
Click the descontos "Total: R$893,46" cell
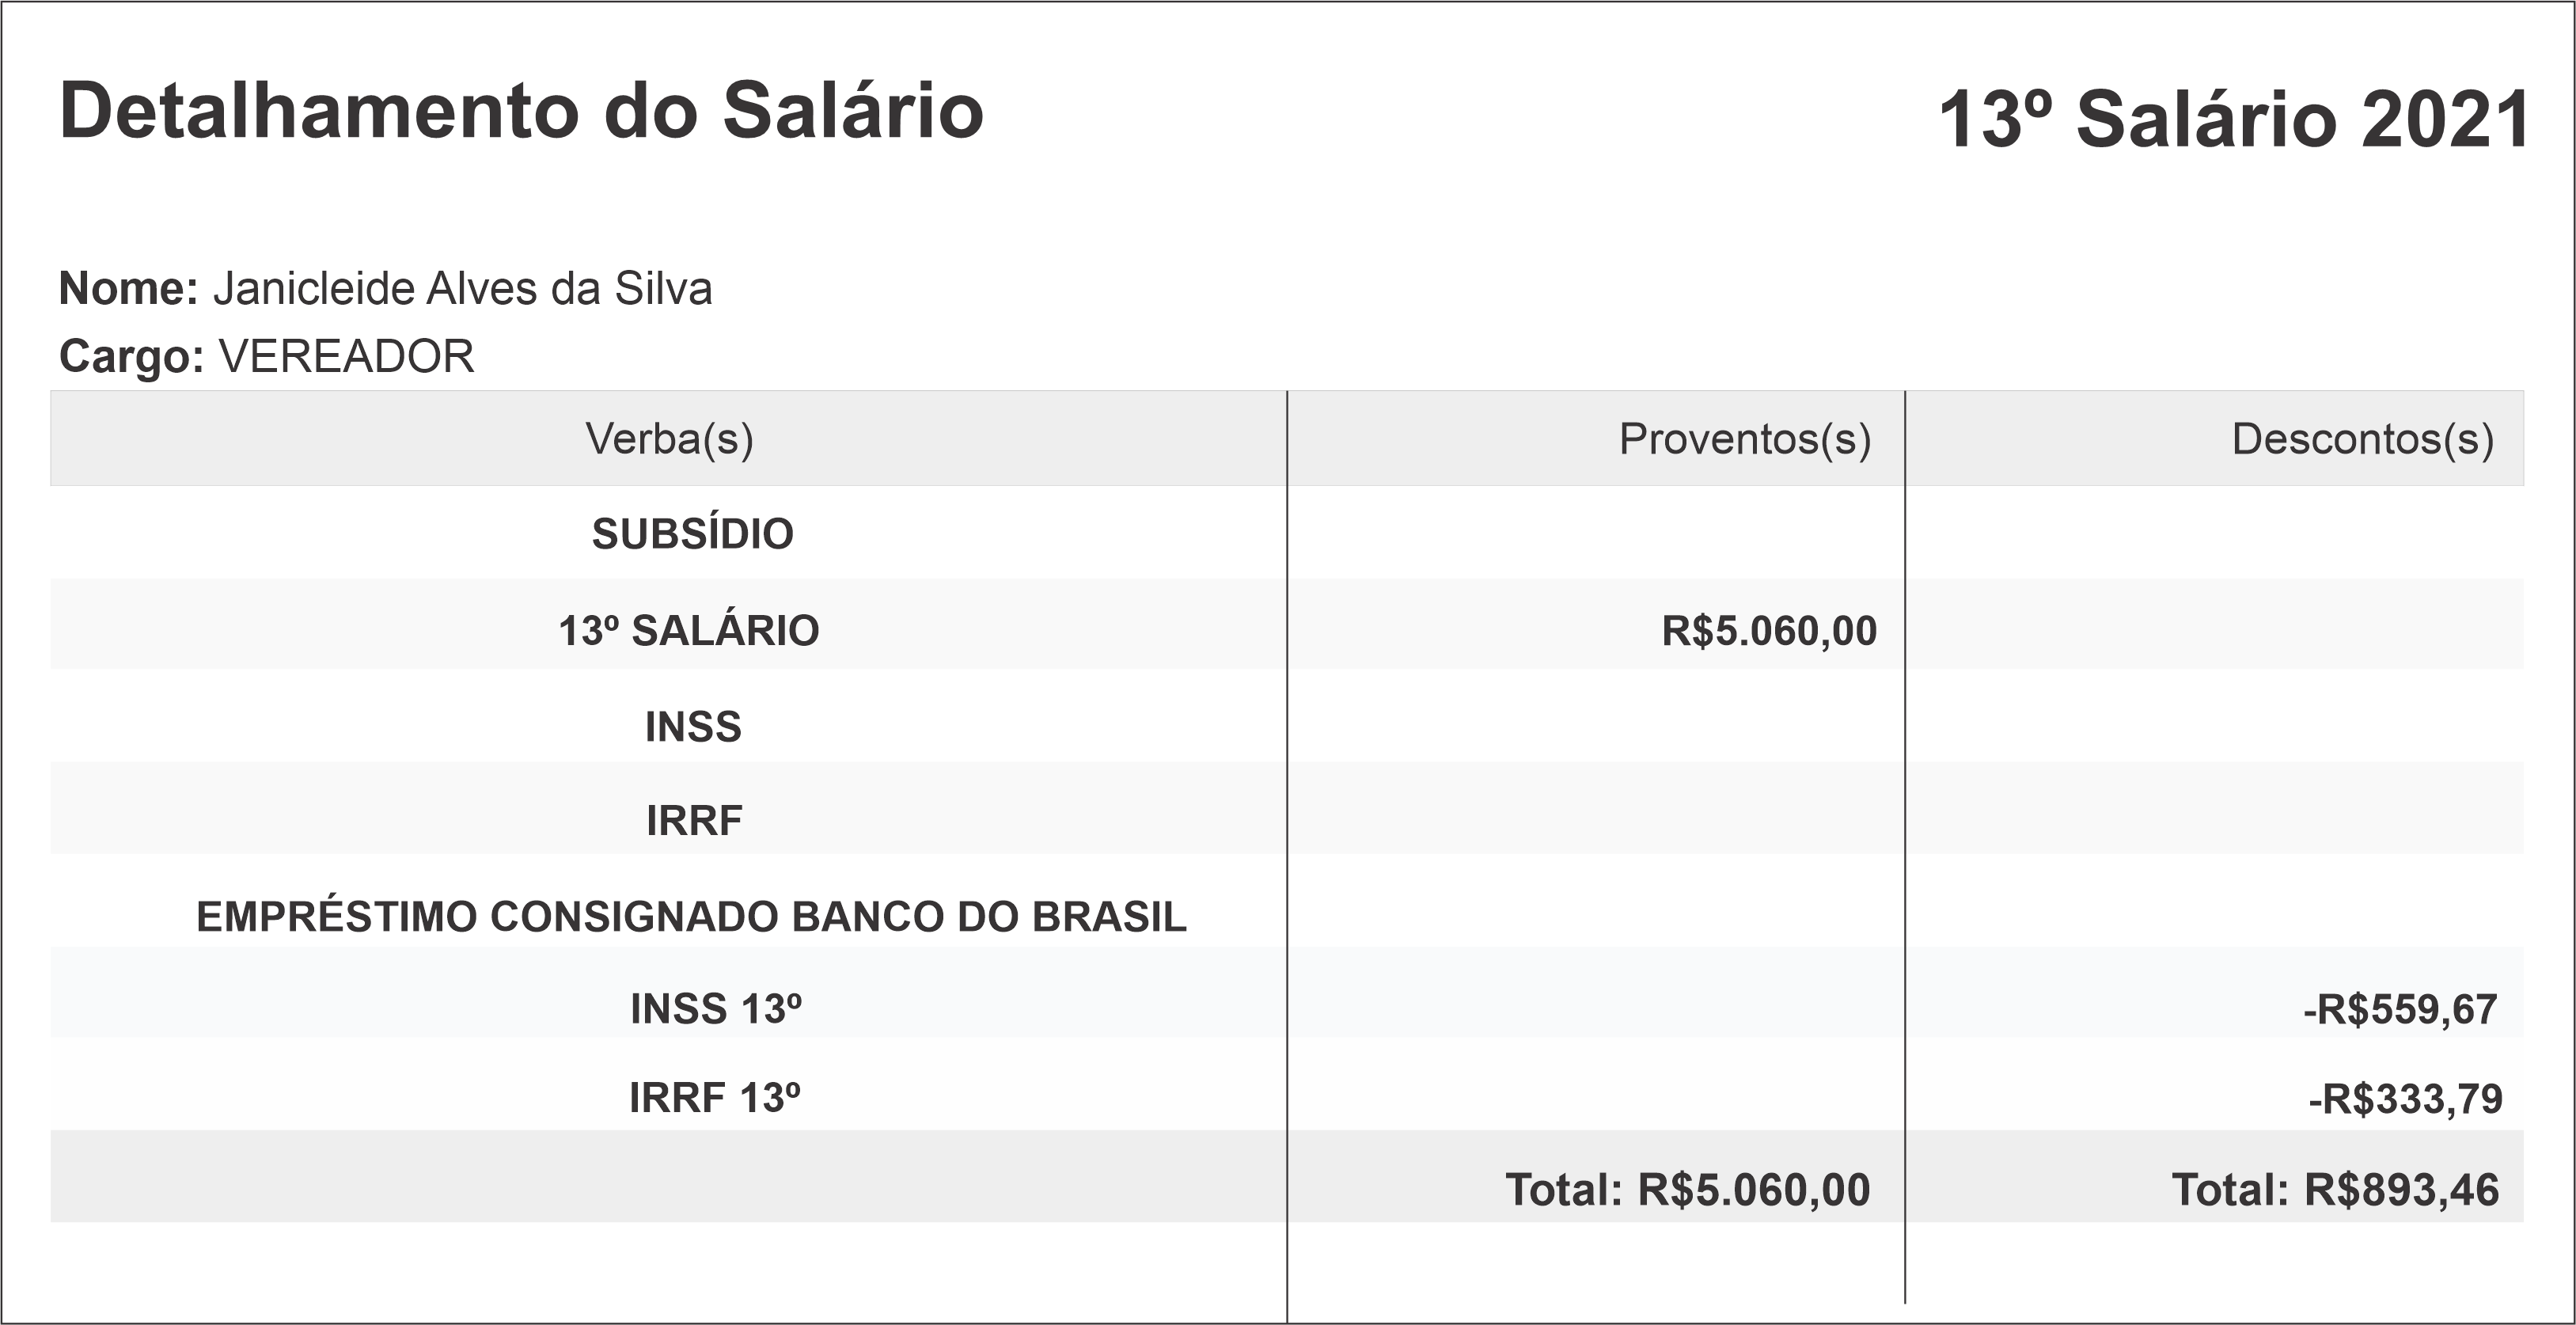pos(2335,1190)
